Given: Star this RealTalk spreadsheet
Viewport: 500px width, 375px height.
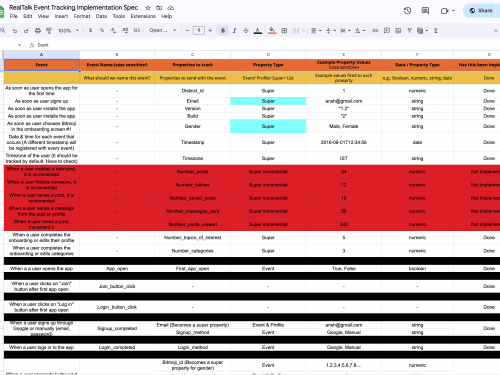Looking at the screenshot, I should [x=148, y=8].
